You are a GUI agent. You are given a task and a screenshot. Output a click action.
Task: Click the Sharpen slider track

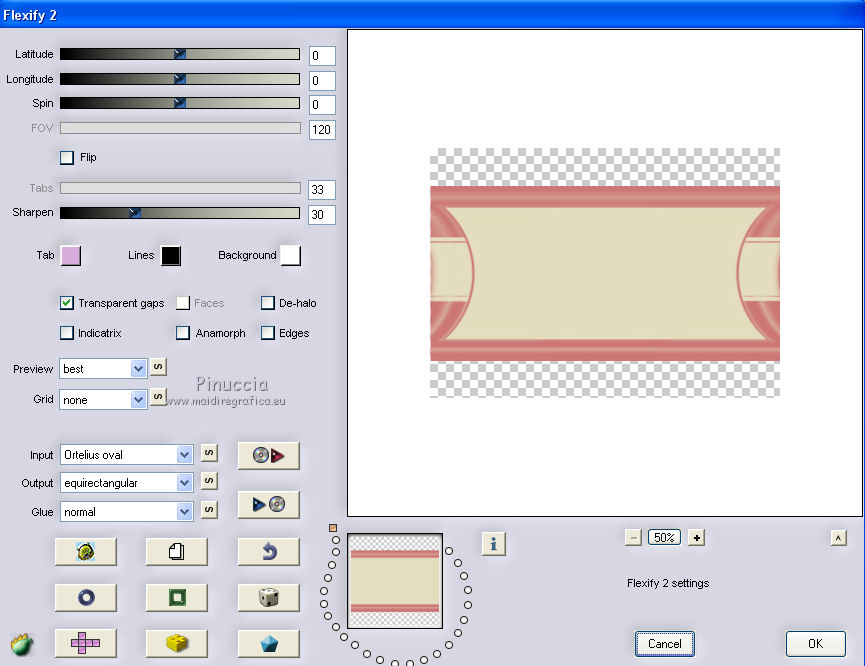[180, 212]
